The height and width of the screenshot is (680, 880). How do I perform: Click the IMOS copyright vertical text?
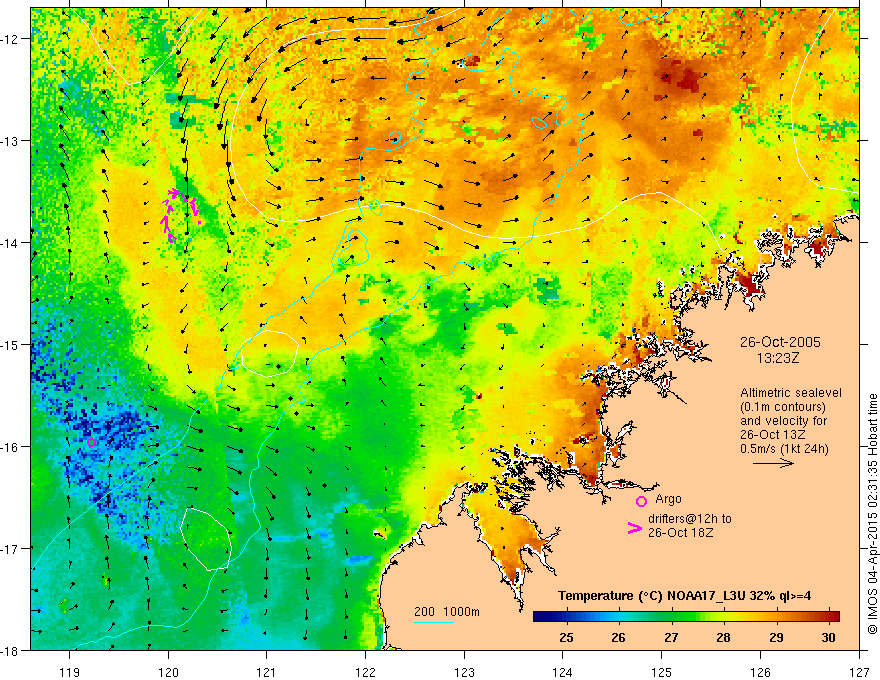[872, 513]
